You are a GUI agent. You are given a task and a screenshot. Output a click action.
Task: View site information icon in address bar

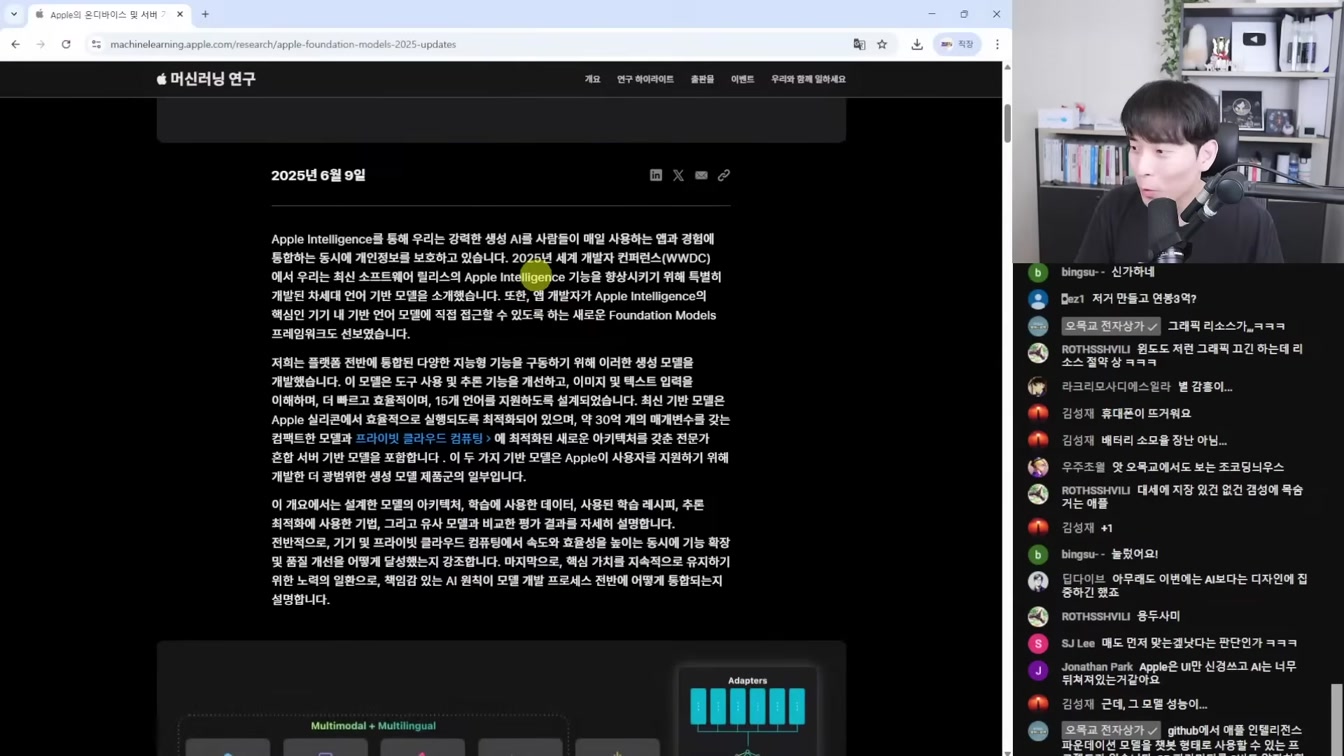[x=96, y=44]
